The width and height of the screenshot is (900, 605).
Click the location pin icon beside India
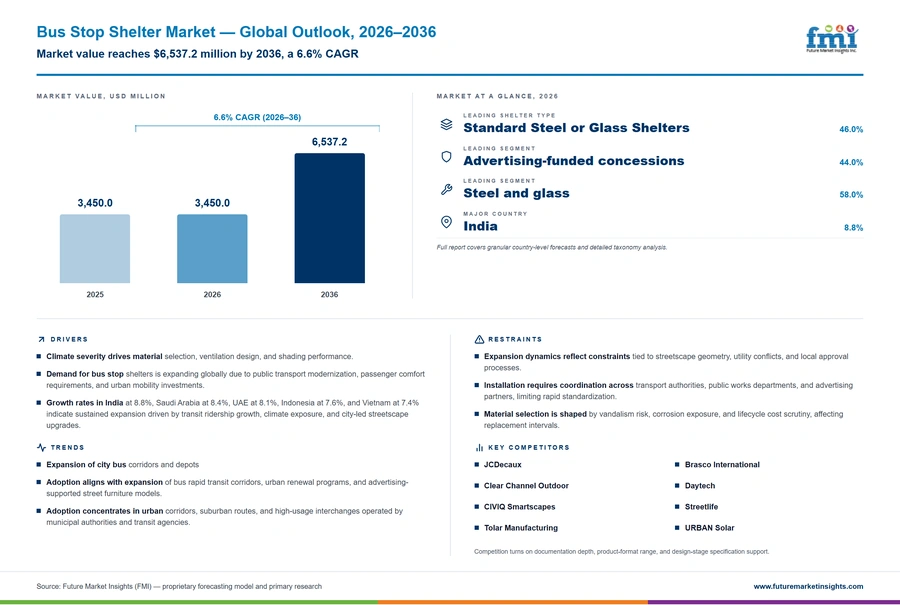tap(446, 222)
